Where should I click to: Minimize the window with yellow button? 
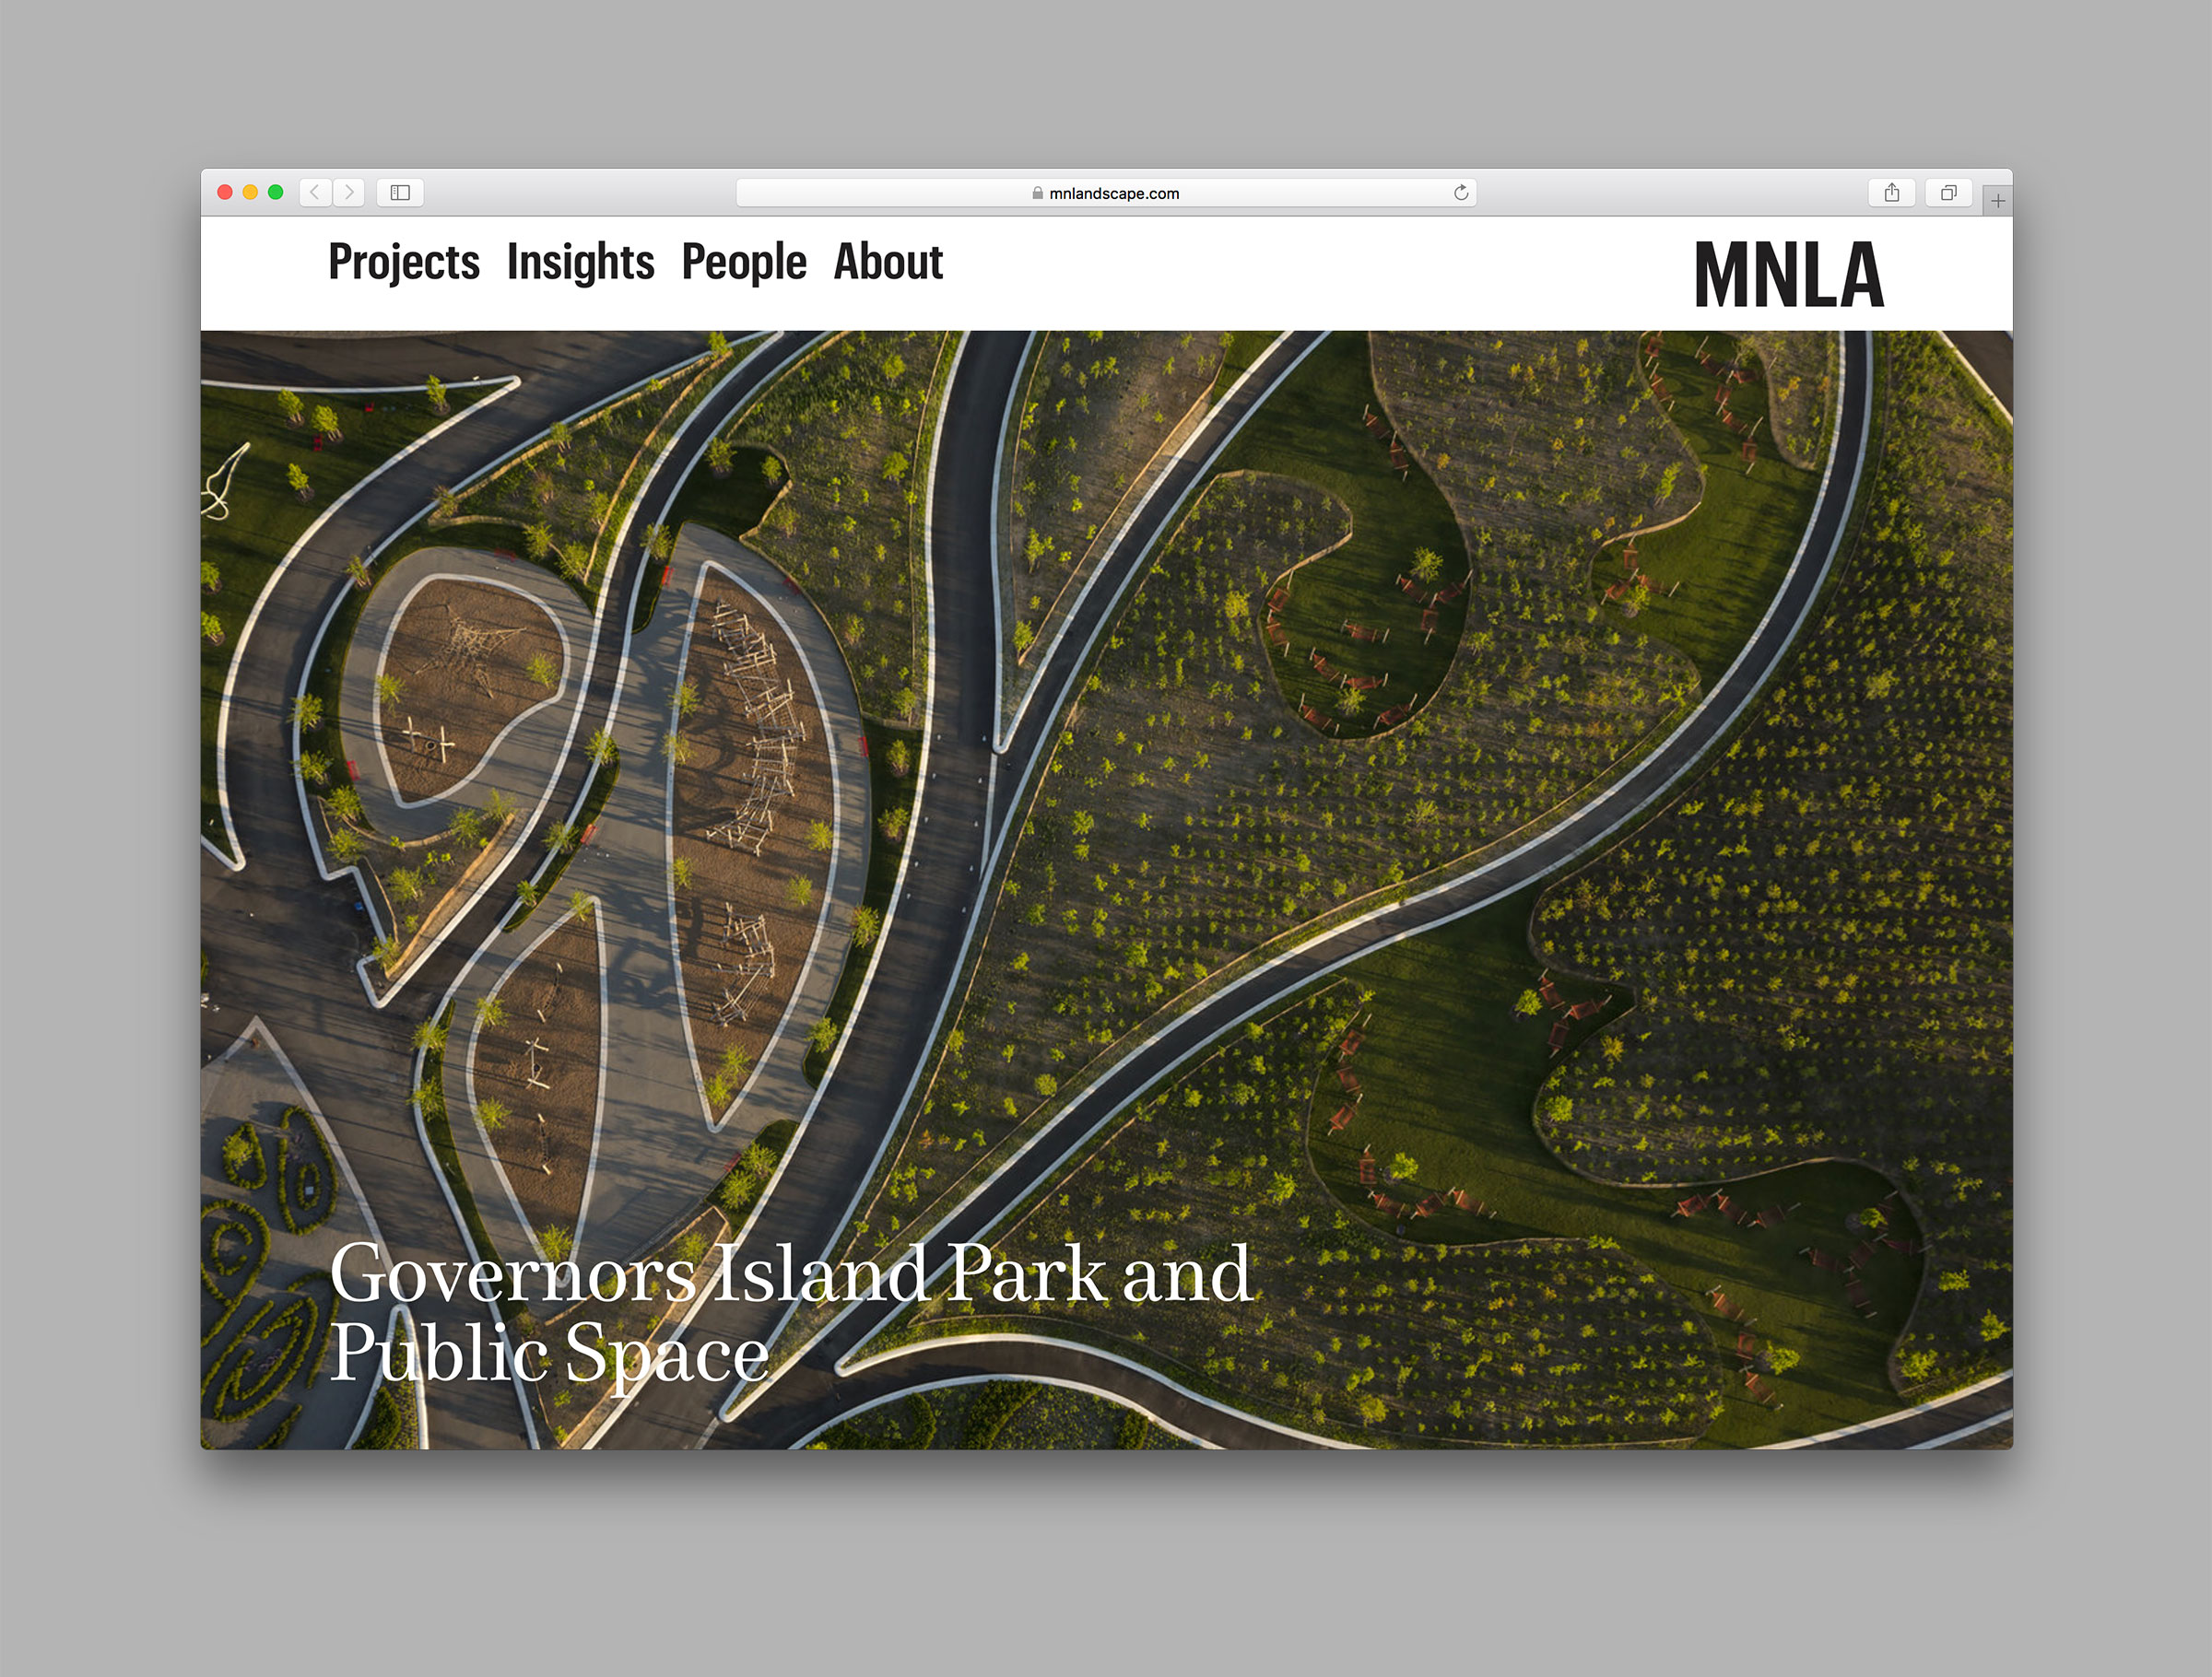tap(250, 193)
